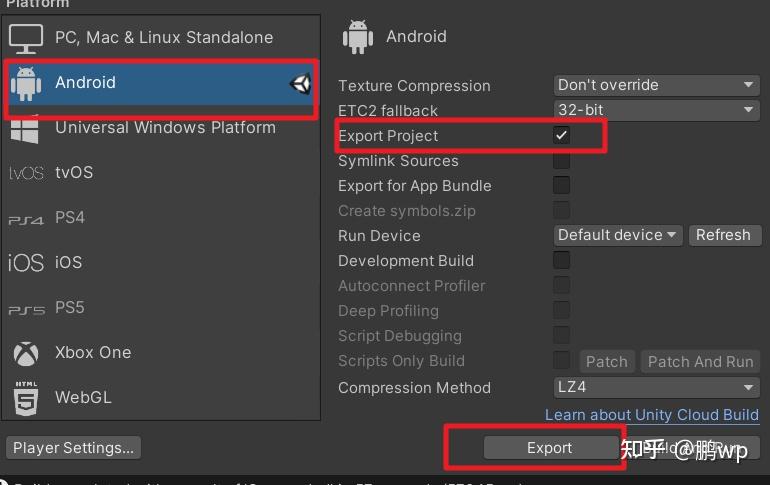Image resolution: width=770 pixels, height=485 pixels.
Task: Open the Run Device Default device dropdown
Action: [618, 235]
